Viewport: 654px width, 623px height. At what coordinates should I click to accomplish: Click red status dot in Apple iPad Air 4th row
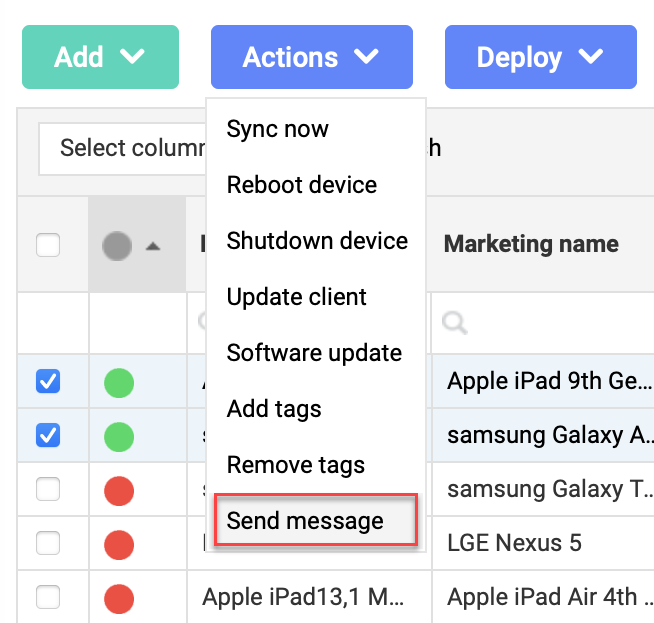[118, 598]
